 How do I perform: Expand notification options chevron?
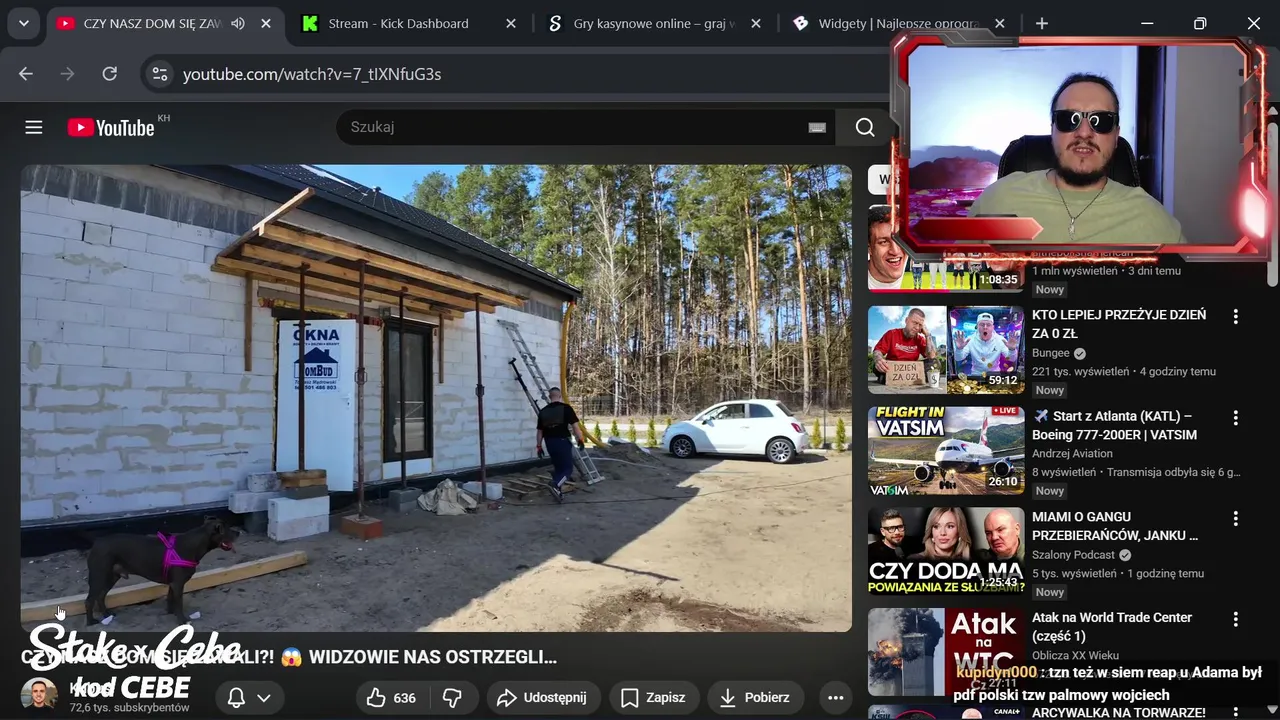264,698
